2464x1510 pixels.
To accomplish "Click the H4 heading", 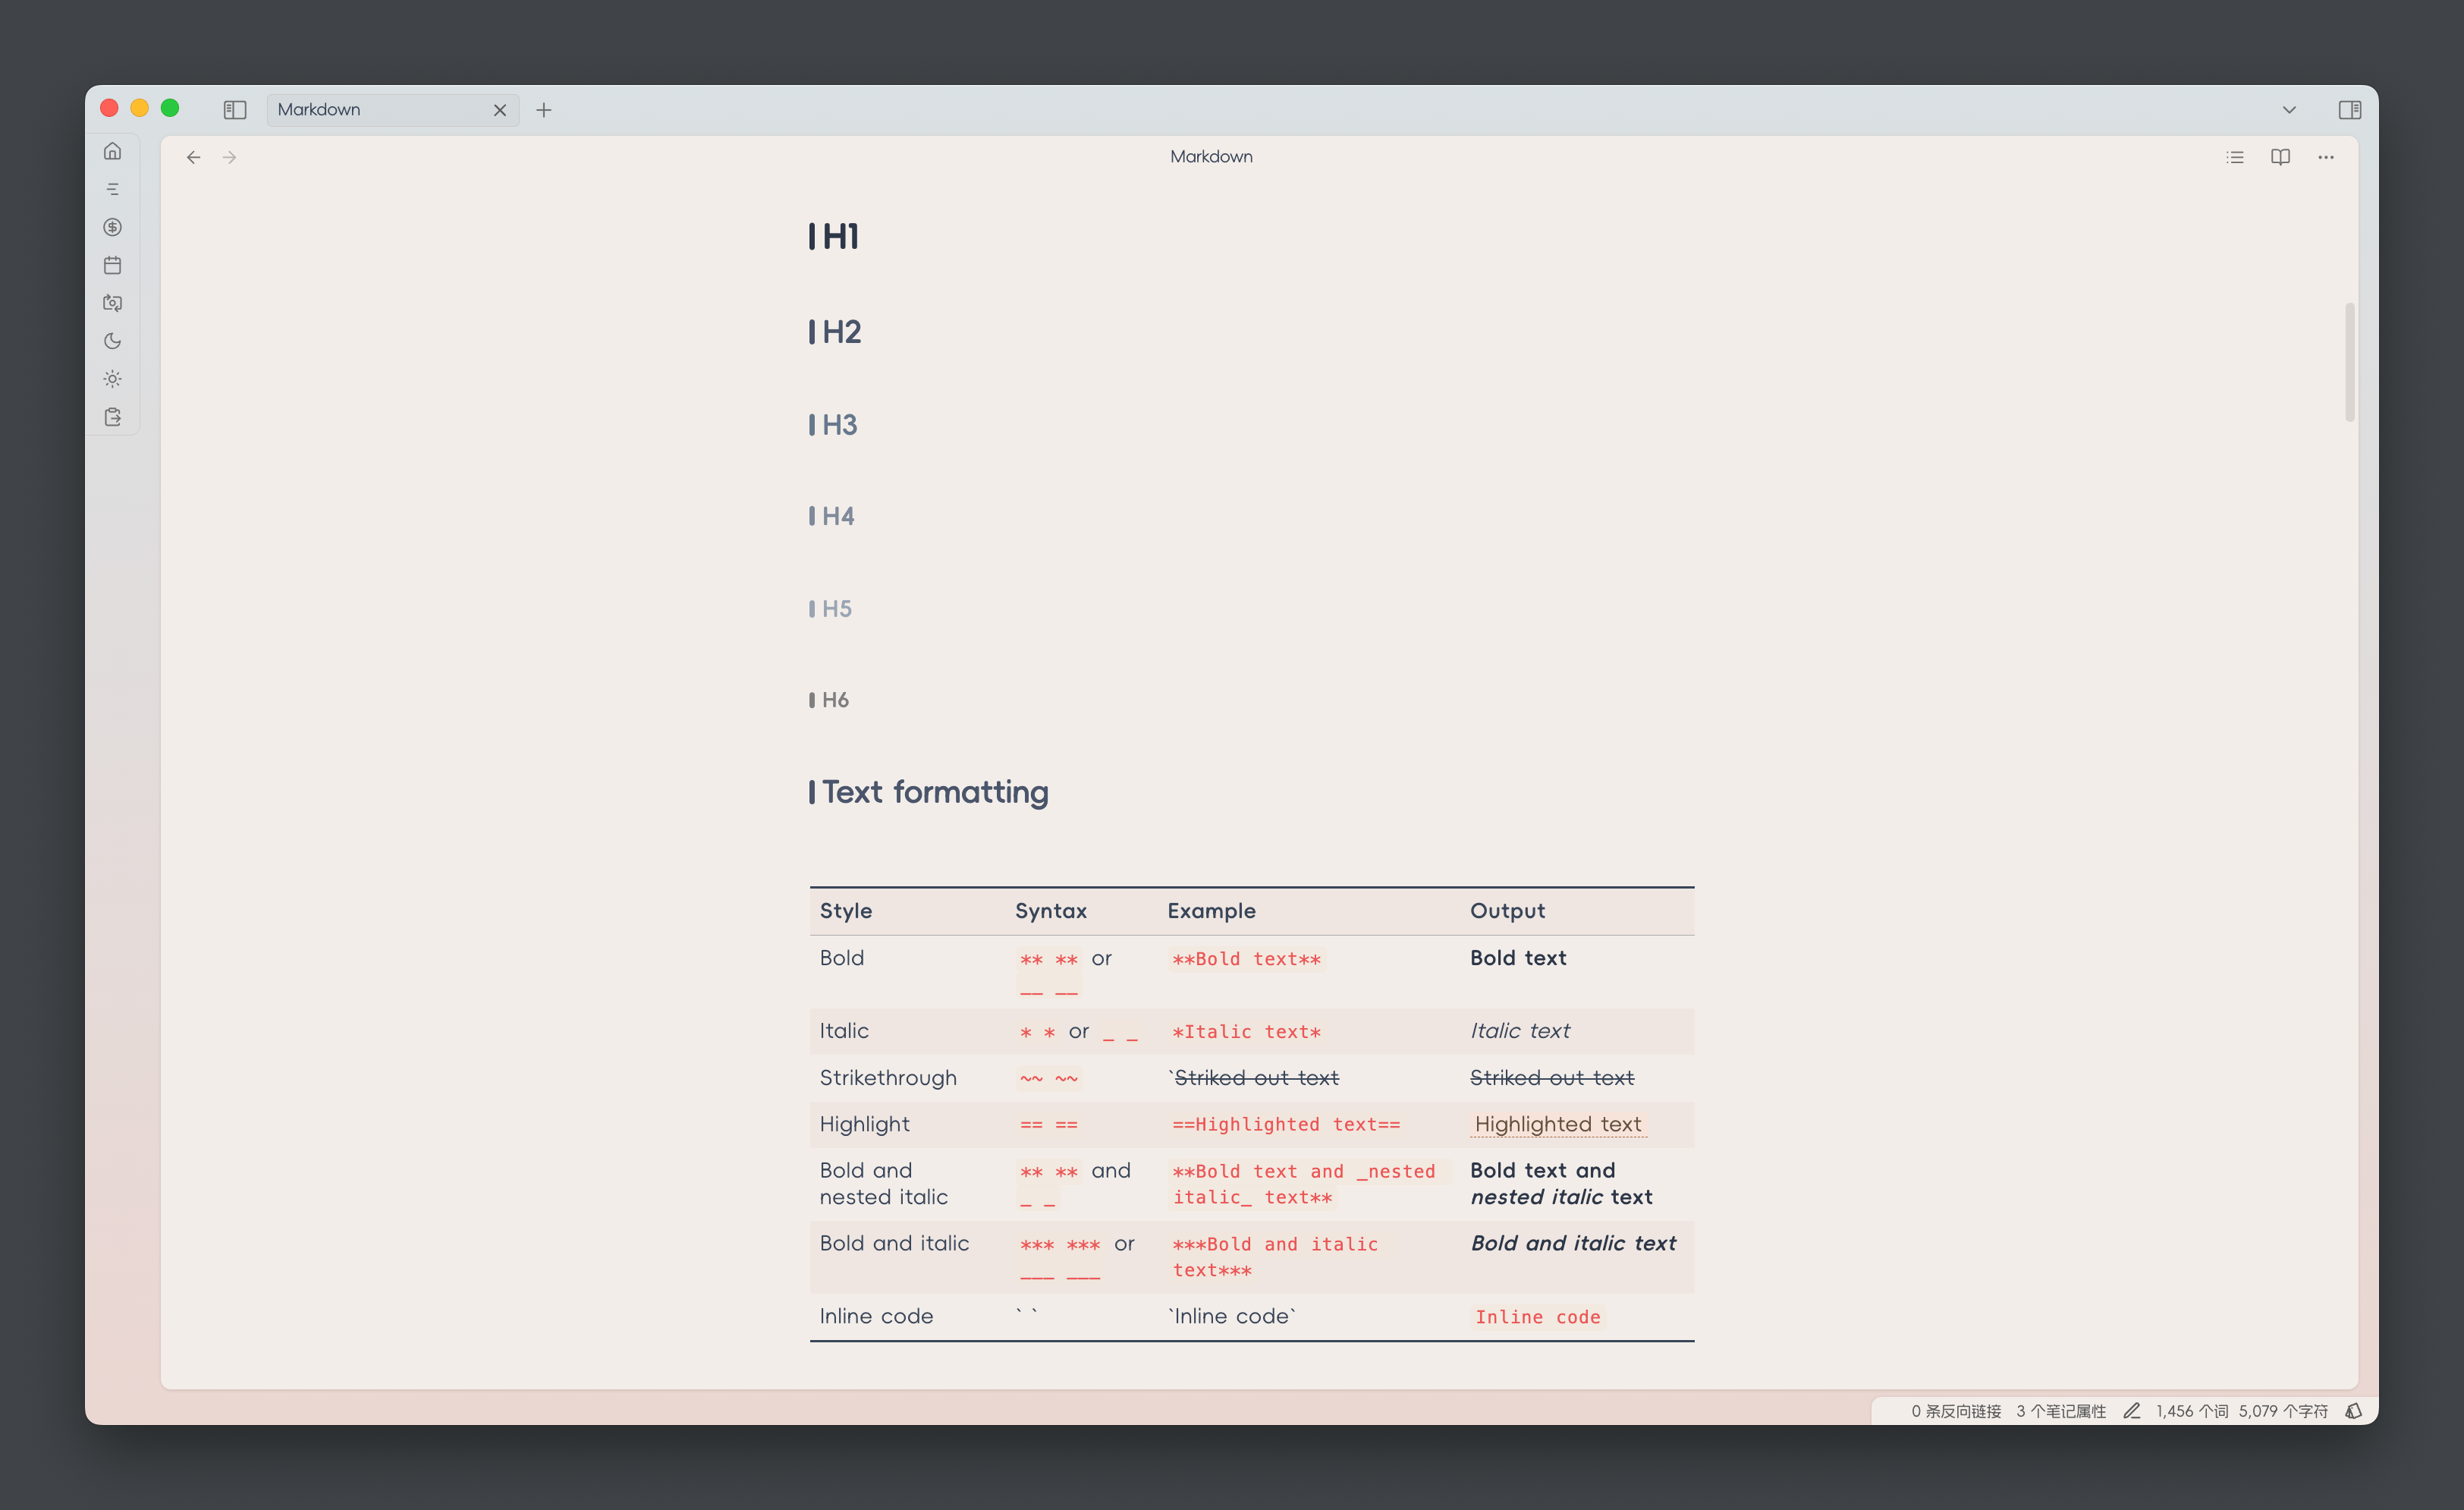I will [838, 516].
